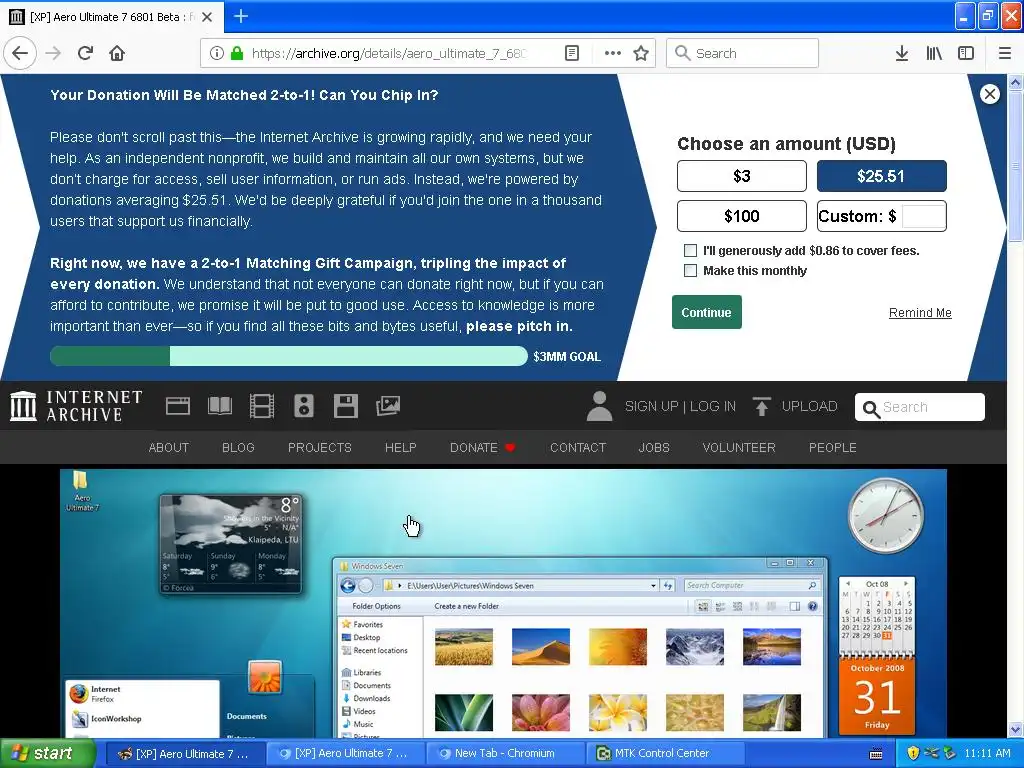This screenshot has height=768, width=1024.
Task: Open the Windows start button
Action: point(47,753)
